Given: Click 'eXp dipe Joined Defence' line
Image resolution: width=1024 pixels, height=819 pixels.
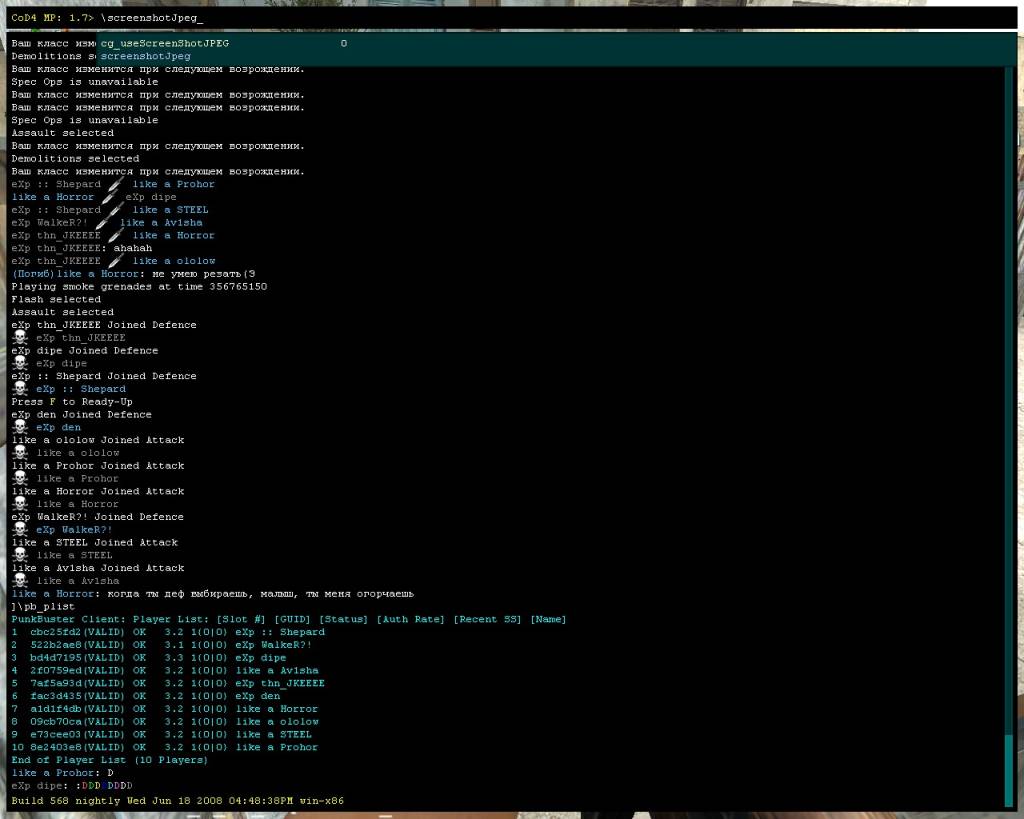Looking at the screenshot, I should pos(85,351).
